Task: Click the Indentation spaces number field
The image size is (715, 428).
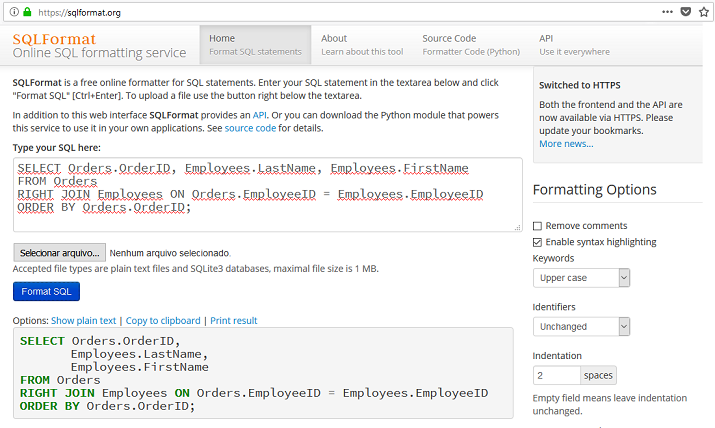Action: 556,375
